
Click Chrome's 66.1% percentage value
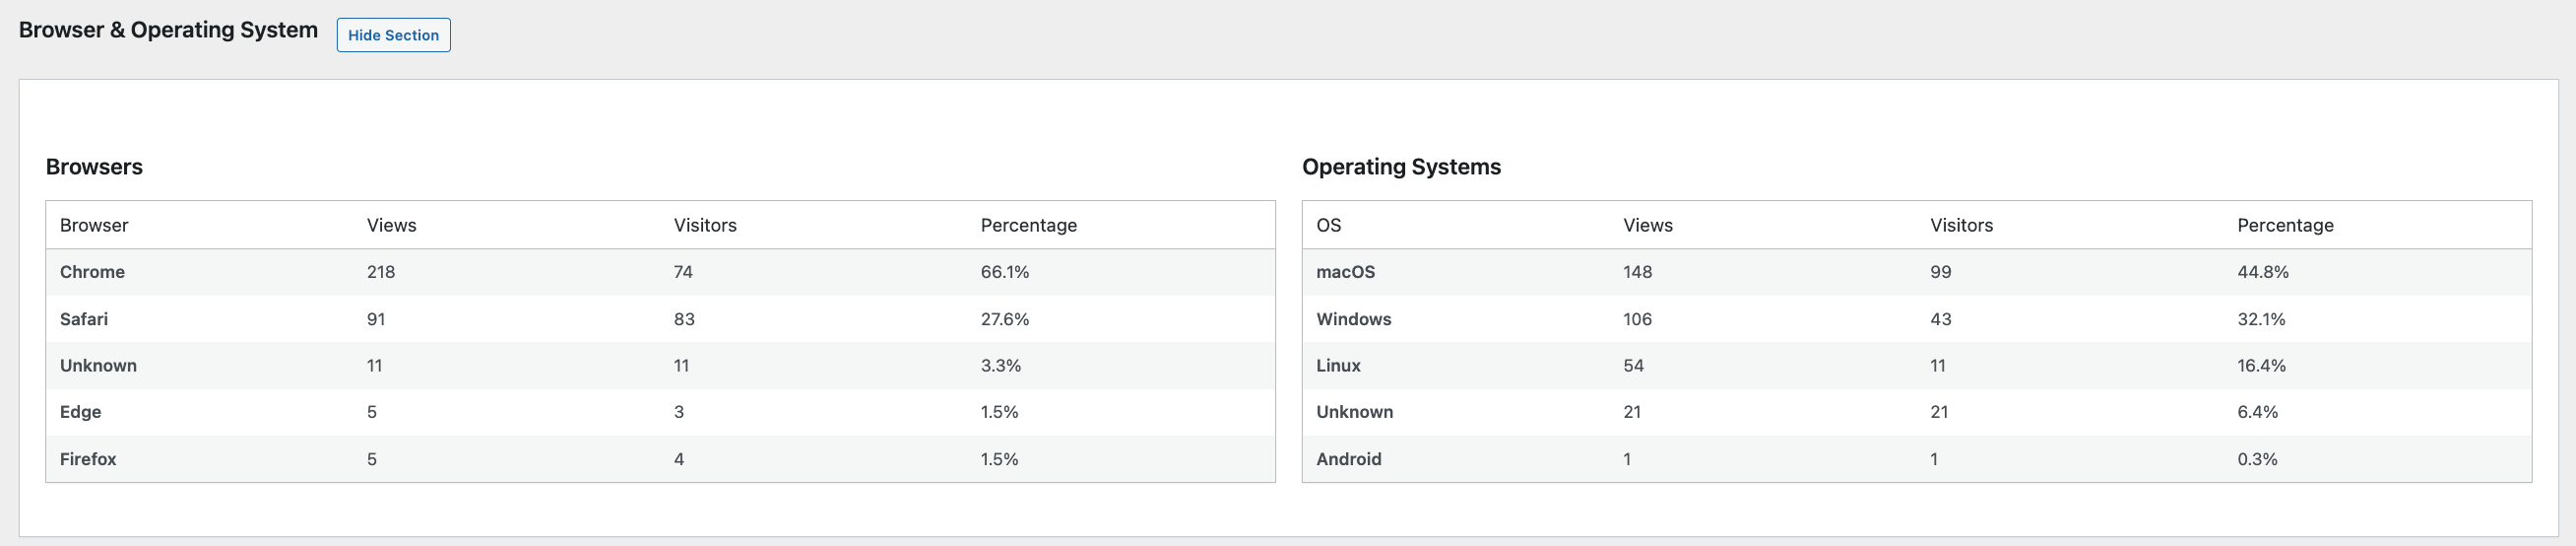[x=1004, y=272]
